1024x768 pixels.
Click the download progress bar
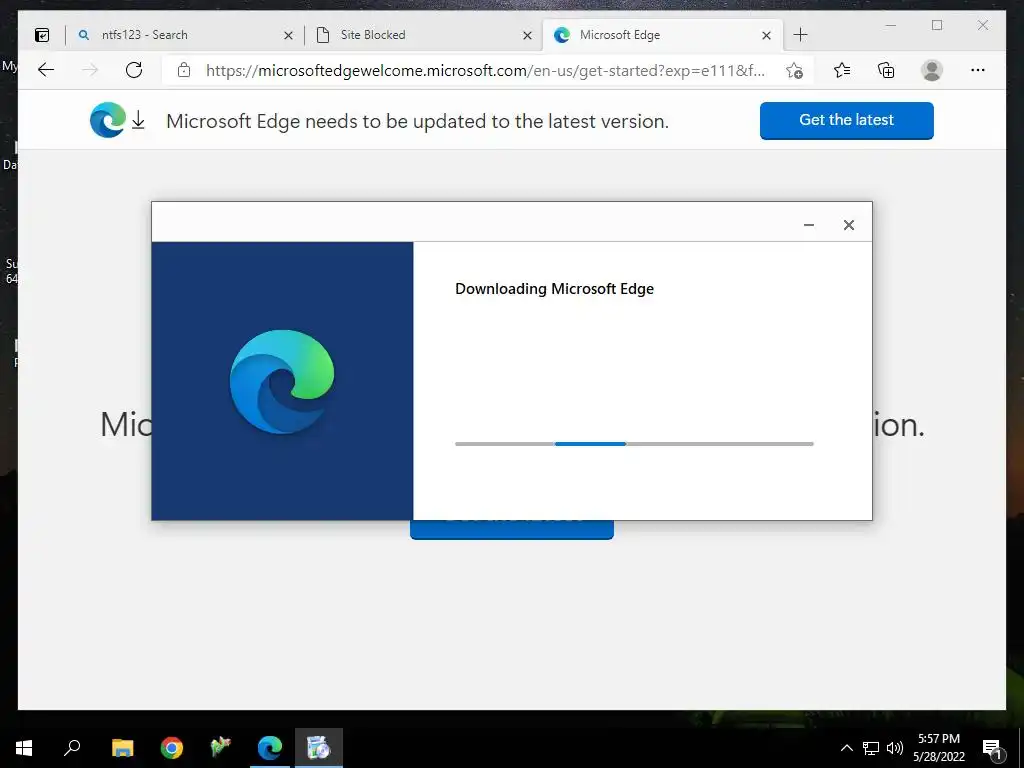(x=634, y=444)
